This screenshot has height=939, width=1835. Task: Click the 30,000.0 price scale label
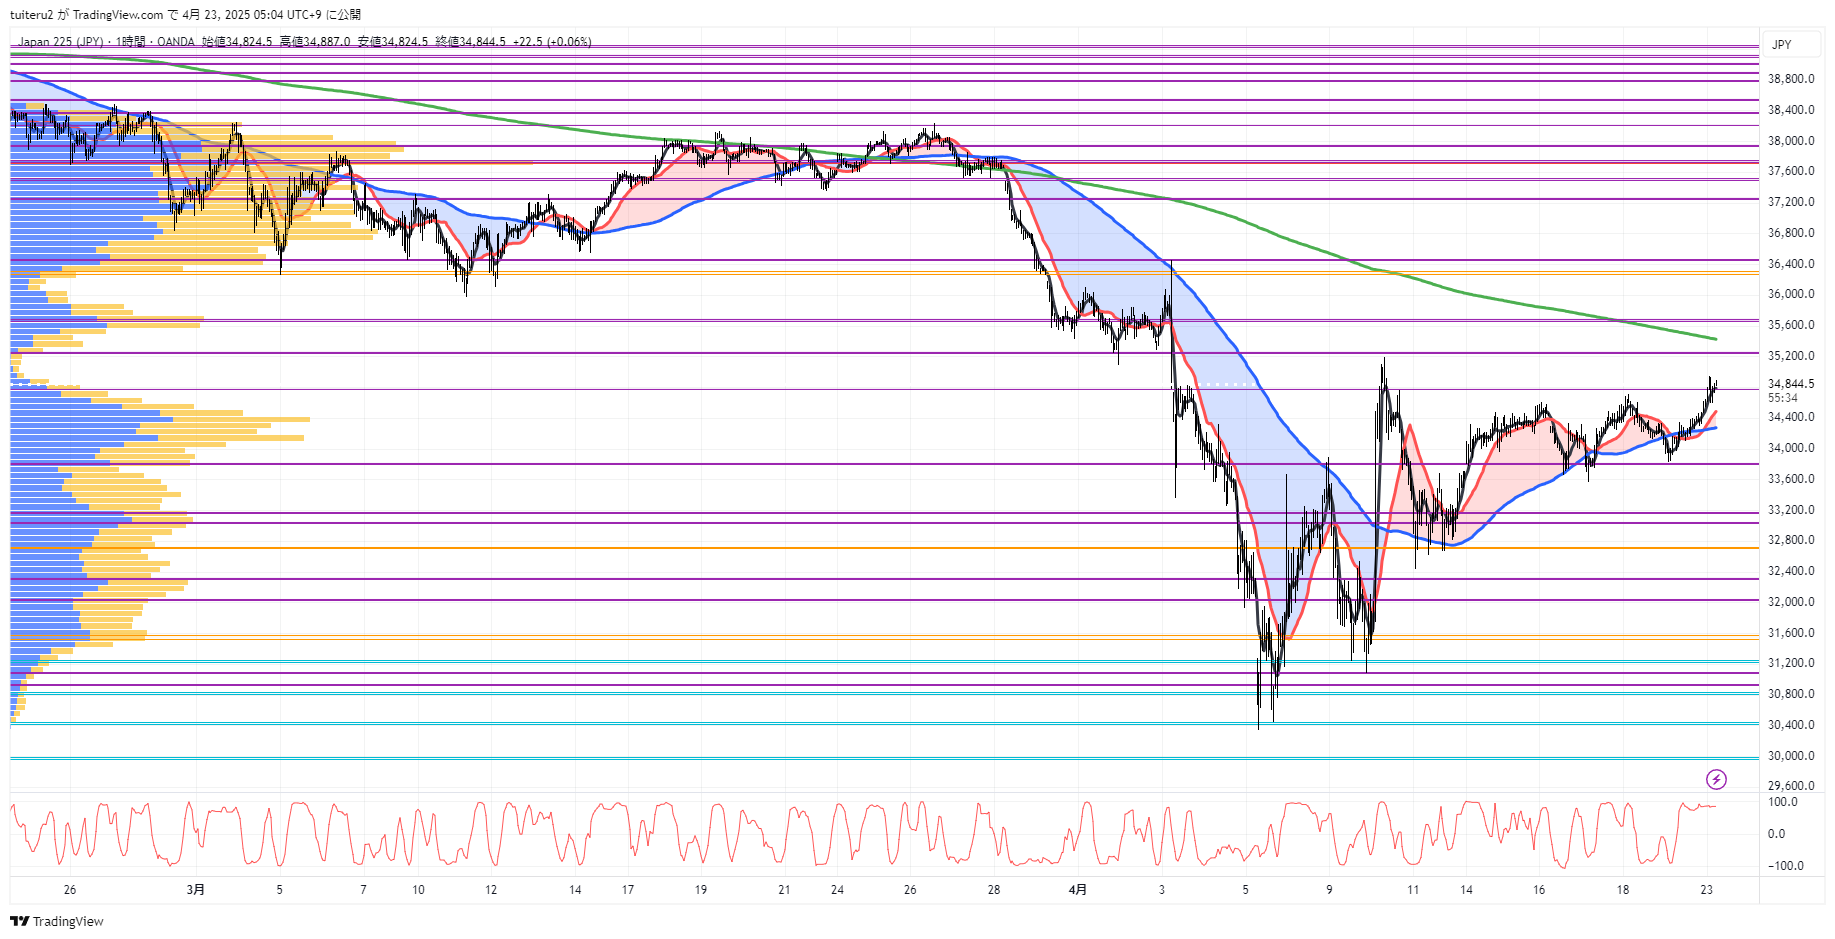[x=1790, y=756]
